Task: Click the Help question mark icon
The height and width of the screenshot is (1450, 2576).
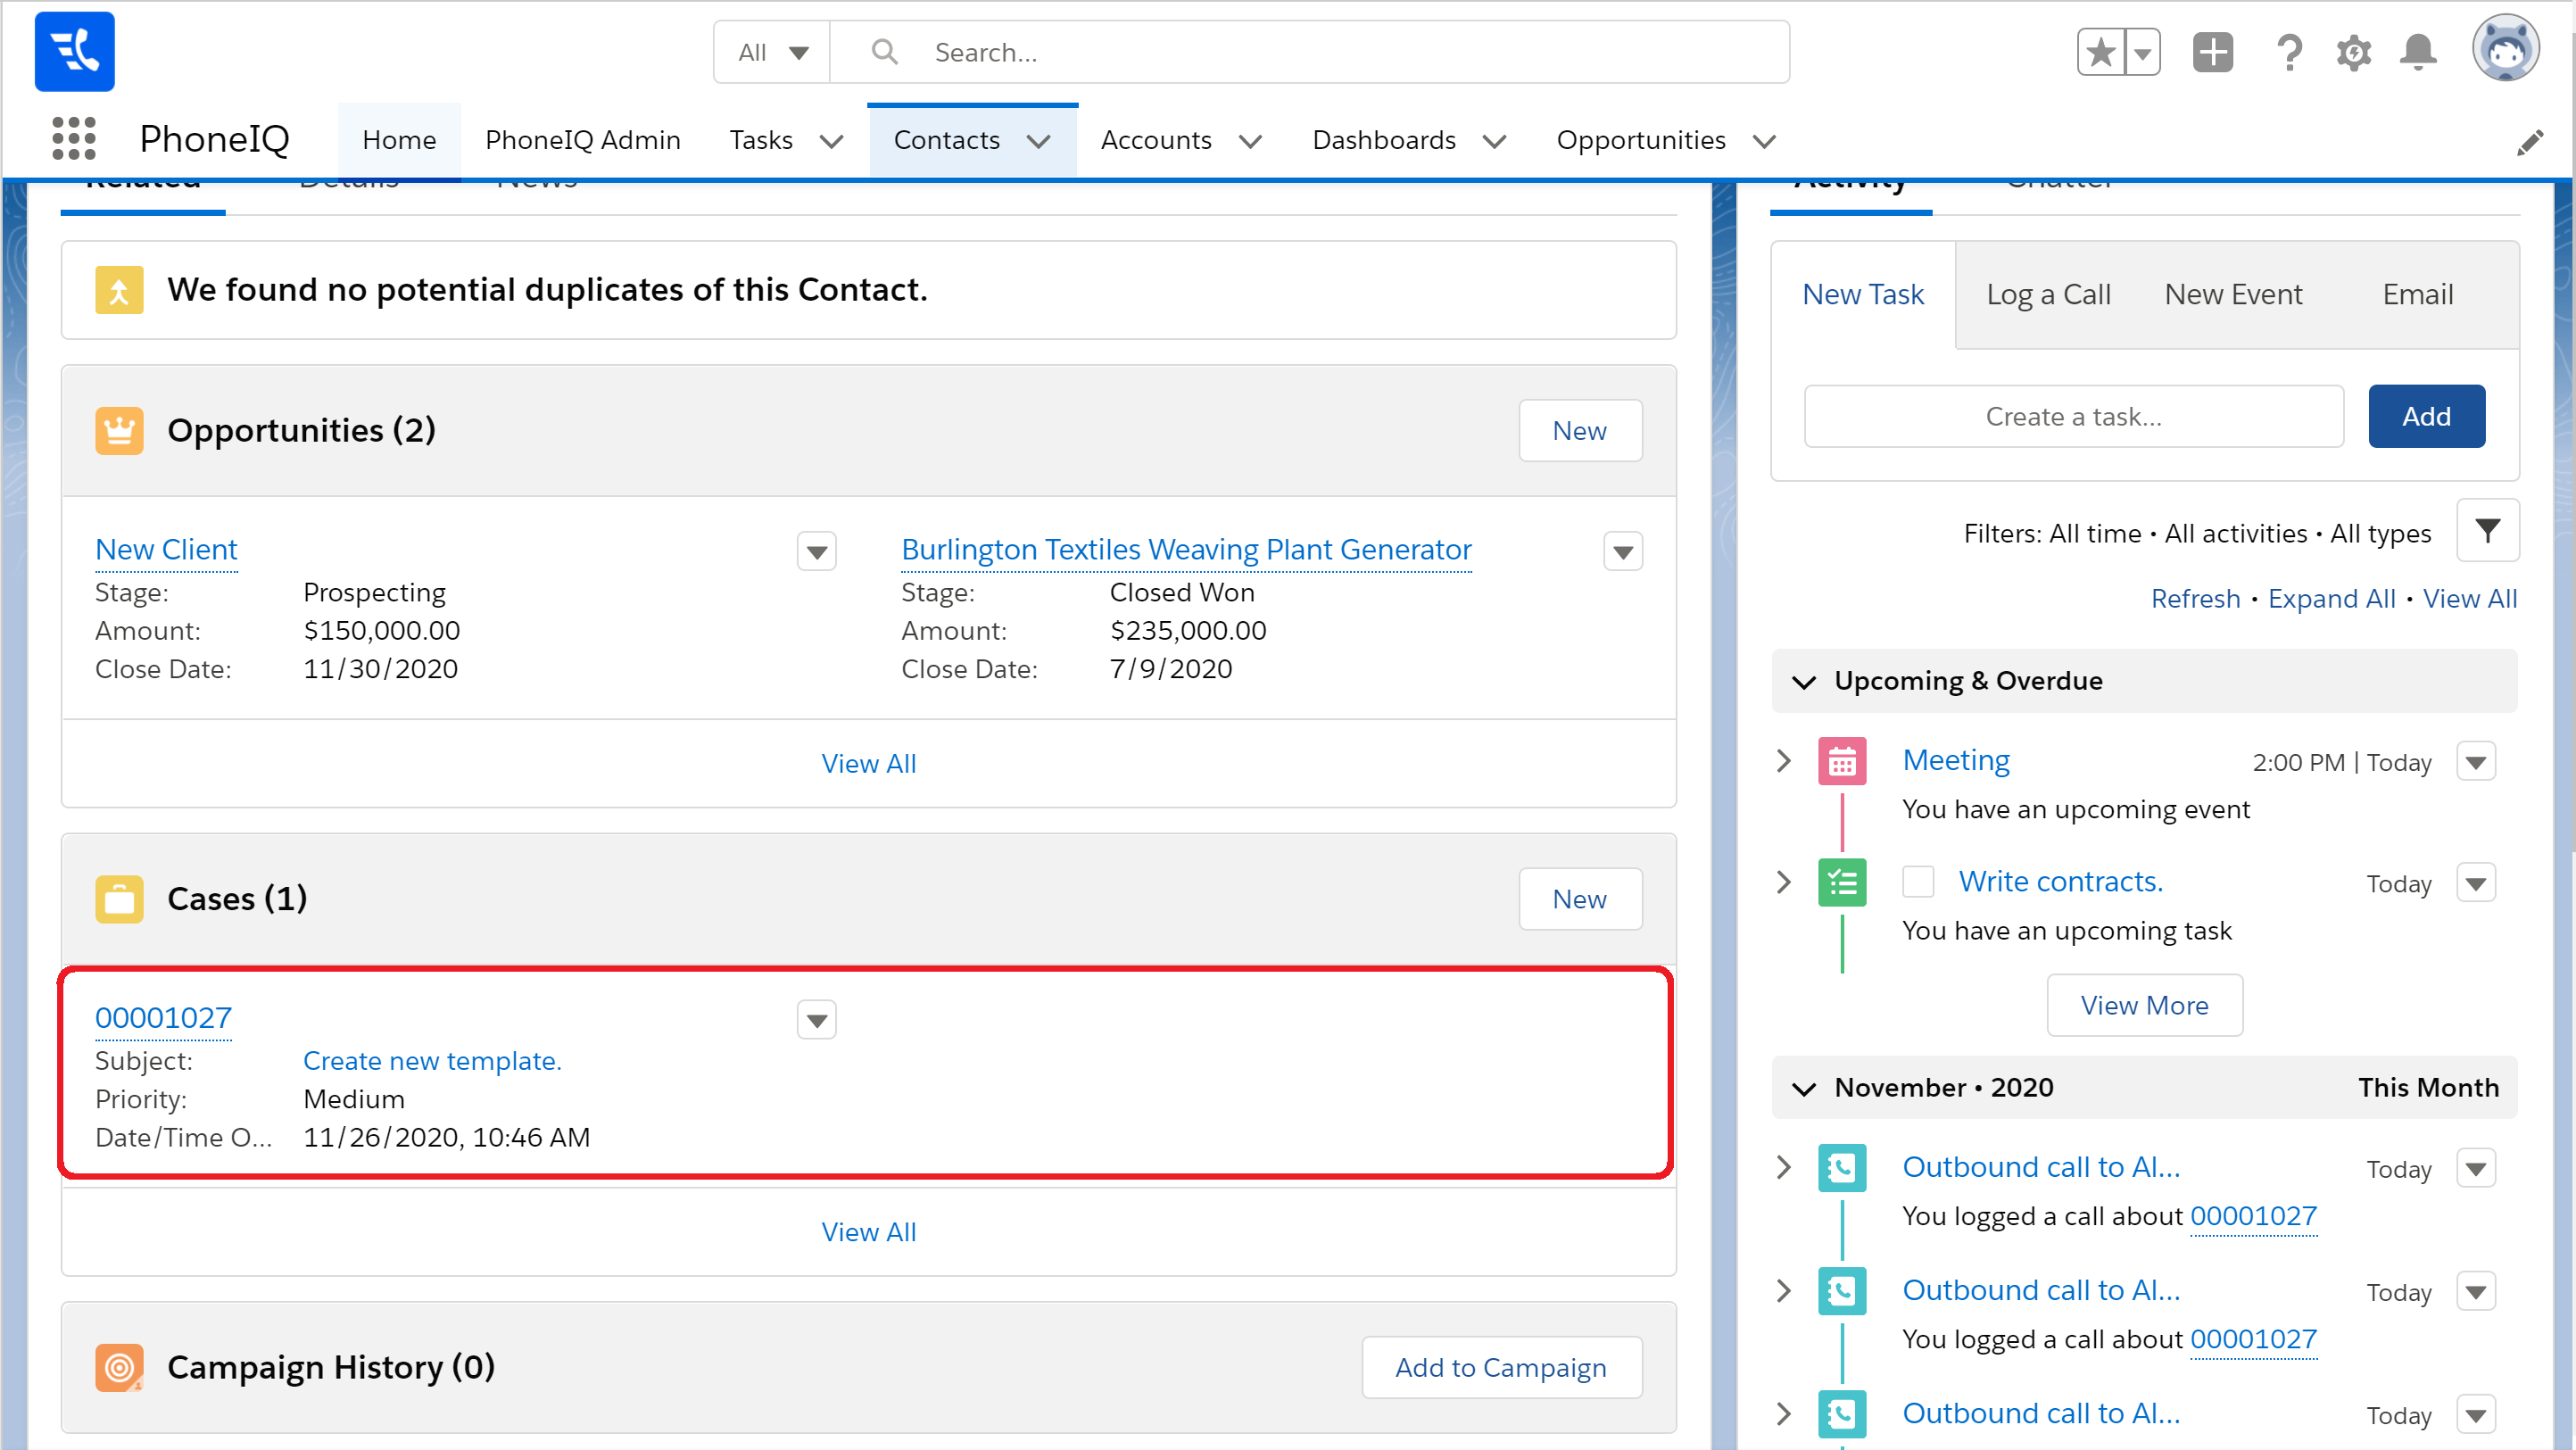Action: tap(2289, 52)
